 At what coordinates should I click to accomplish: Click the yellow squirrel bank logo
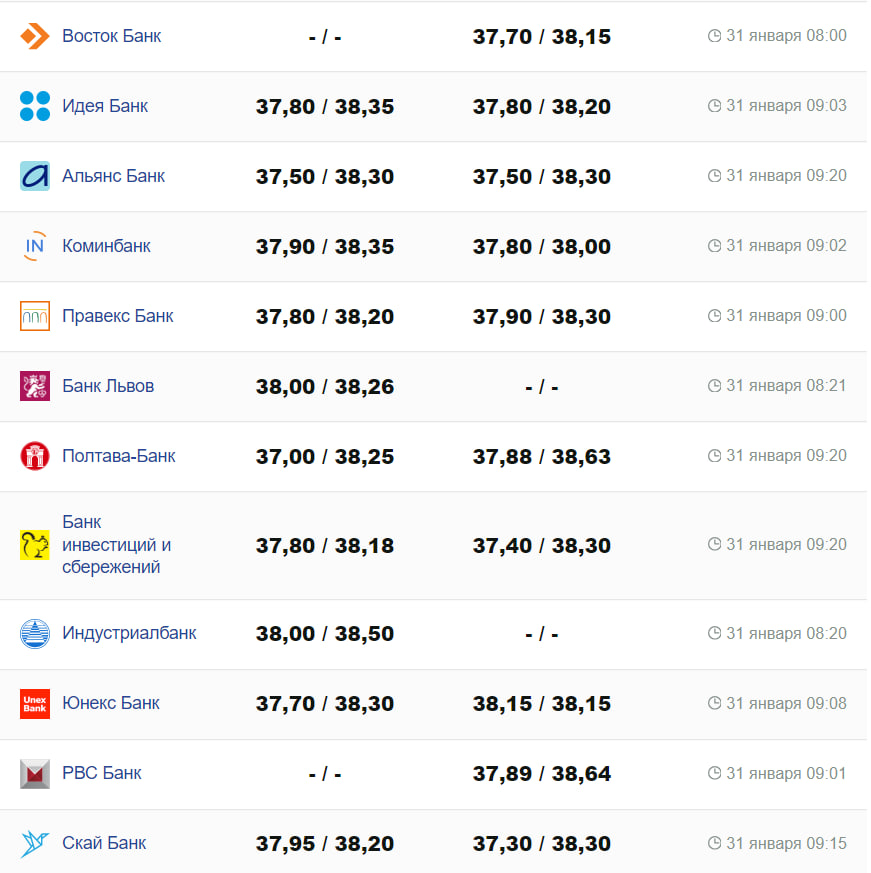[x=35, y=545]
